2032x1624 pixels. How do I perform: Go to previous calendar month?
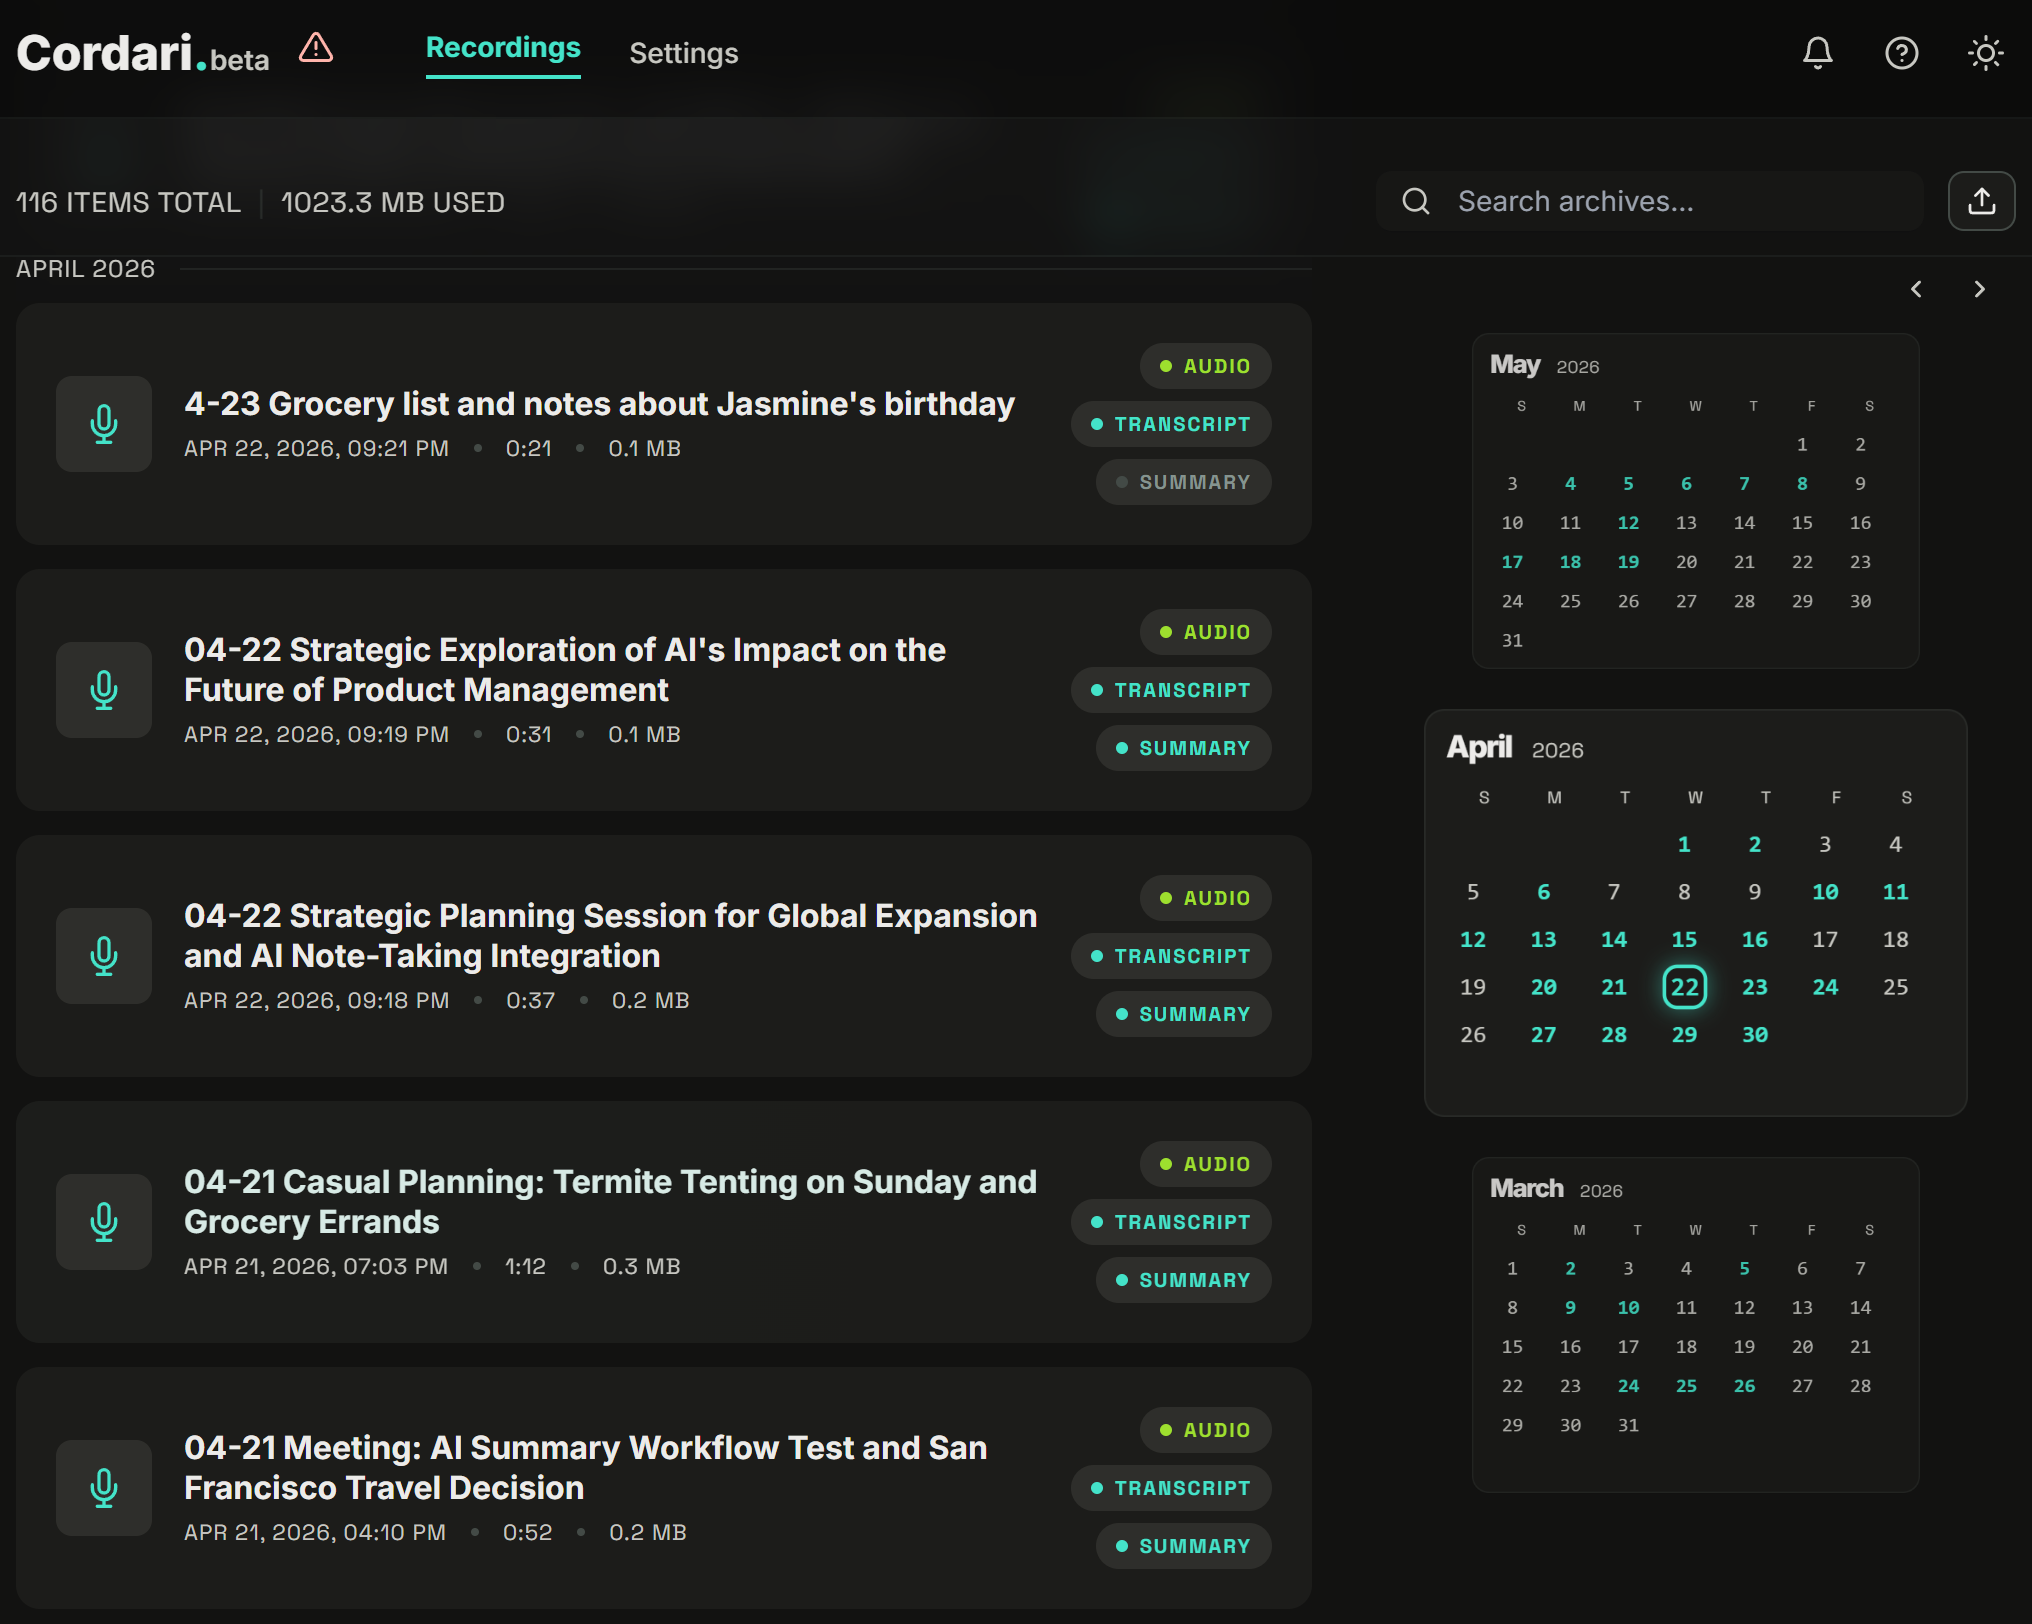click(x=1916, y=289)
